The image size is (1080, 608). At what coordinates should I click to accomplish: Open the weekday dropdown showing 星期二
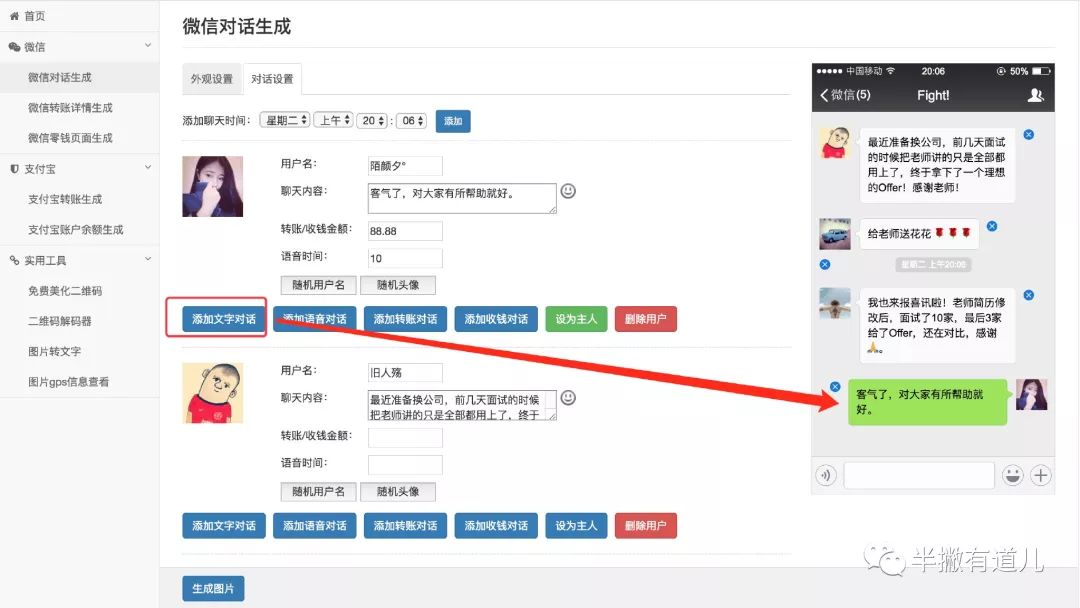click(285, 120)
